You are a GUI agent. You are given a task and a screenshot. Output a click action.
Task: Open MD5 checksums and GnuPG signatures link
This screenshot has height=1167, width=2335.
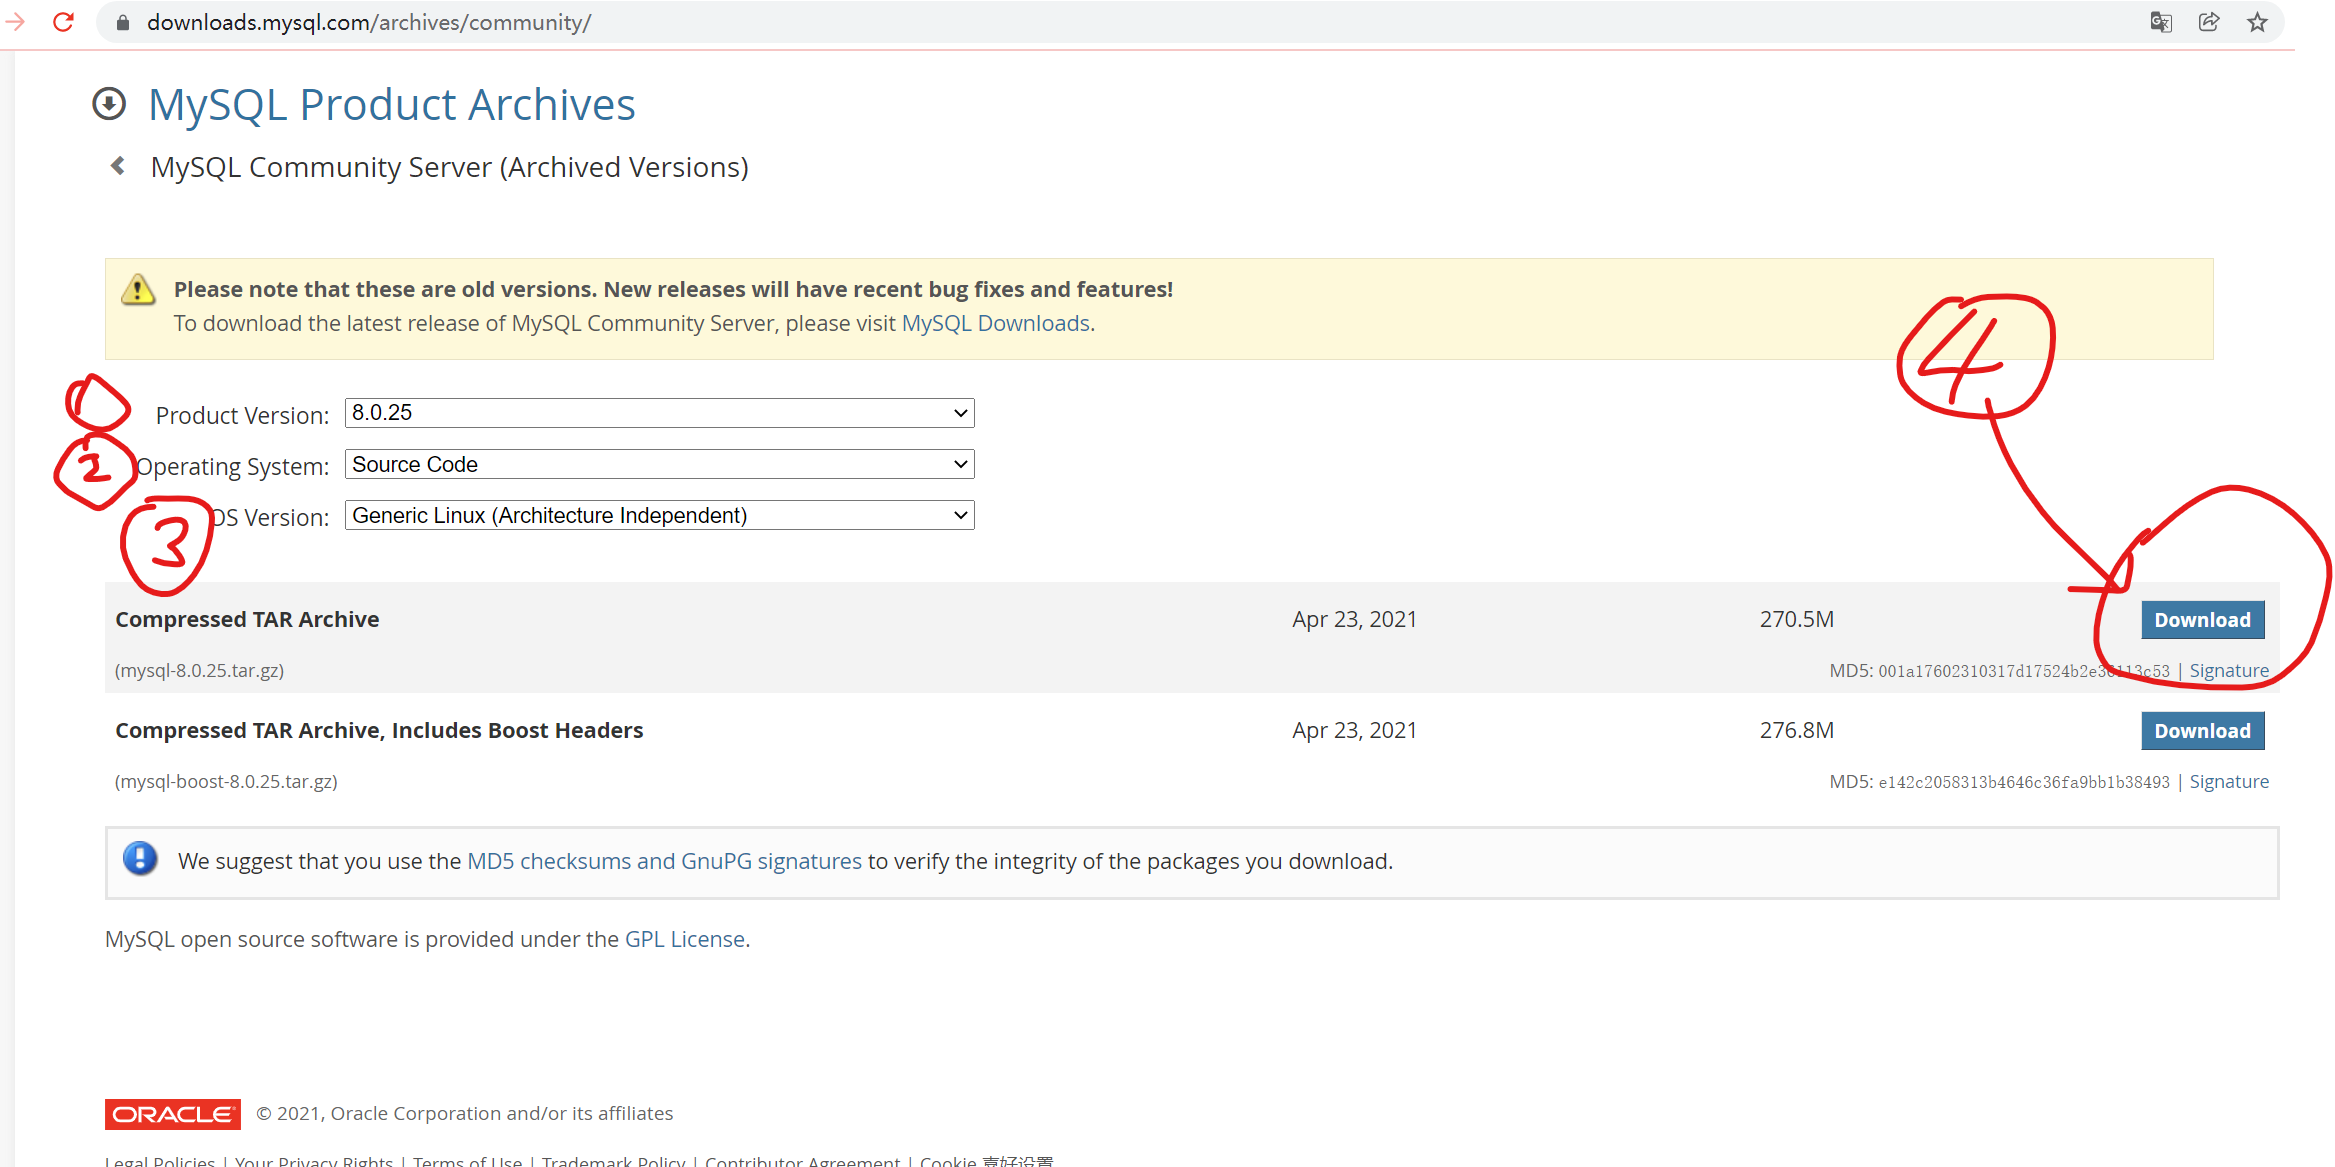664,861
